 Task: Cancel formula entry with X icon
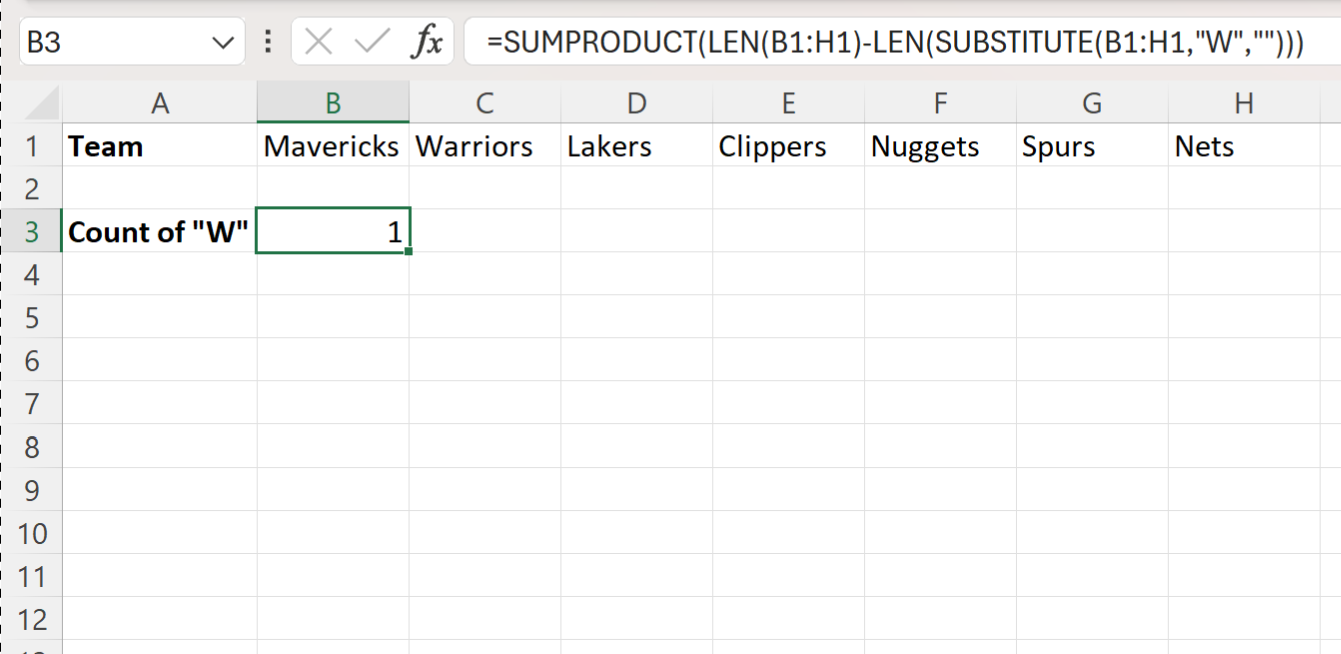click(x=318, y=42)
